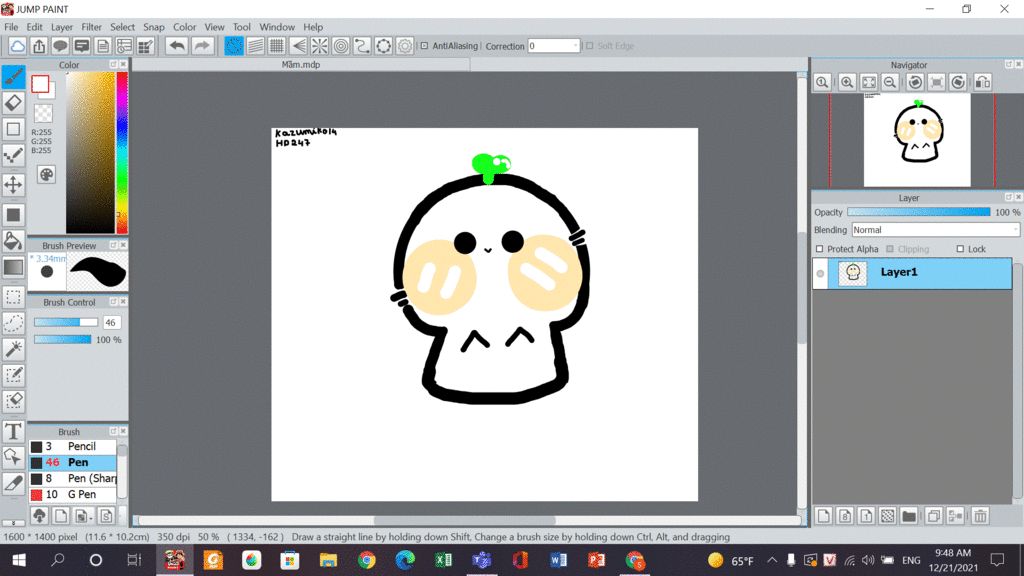1024x576 pixels.
Task: Add a new layer in Layer panel
Action: (824, 516)
